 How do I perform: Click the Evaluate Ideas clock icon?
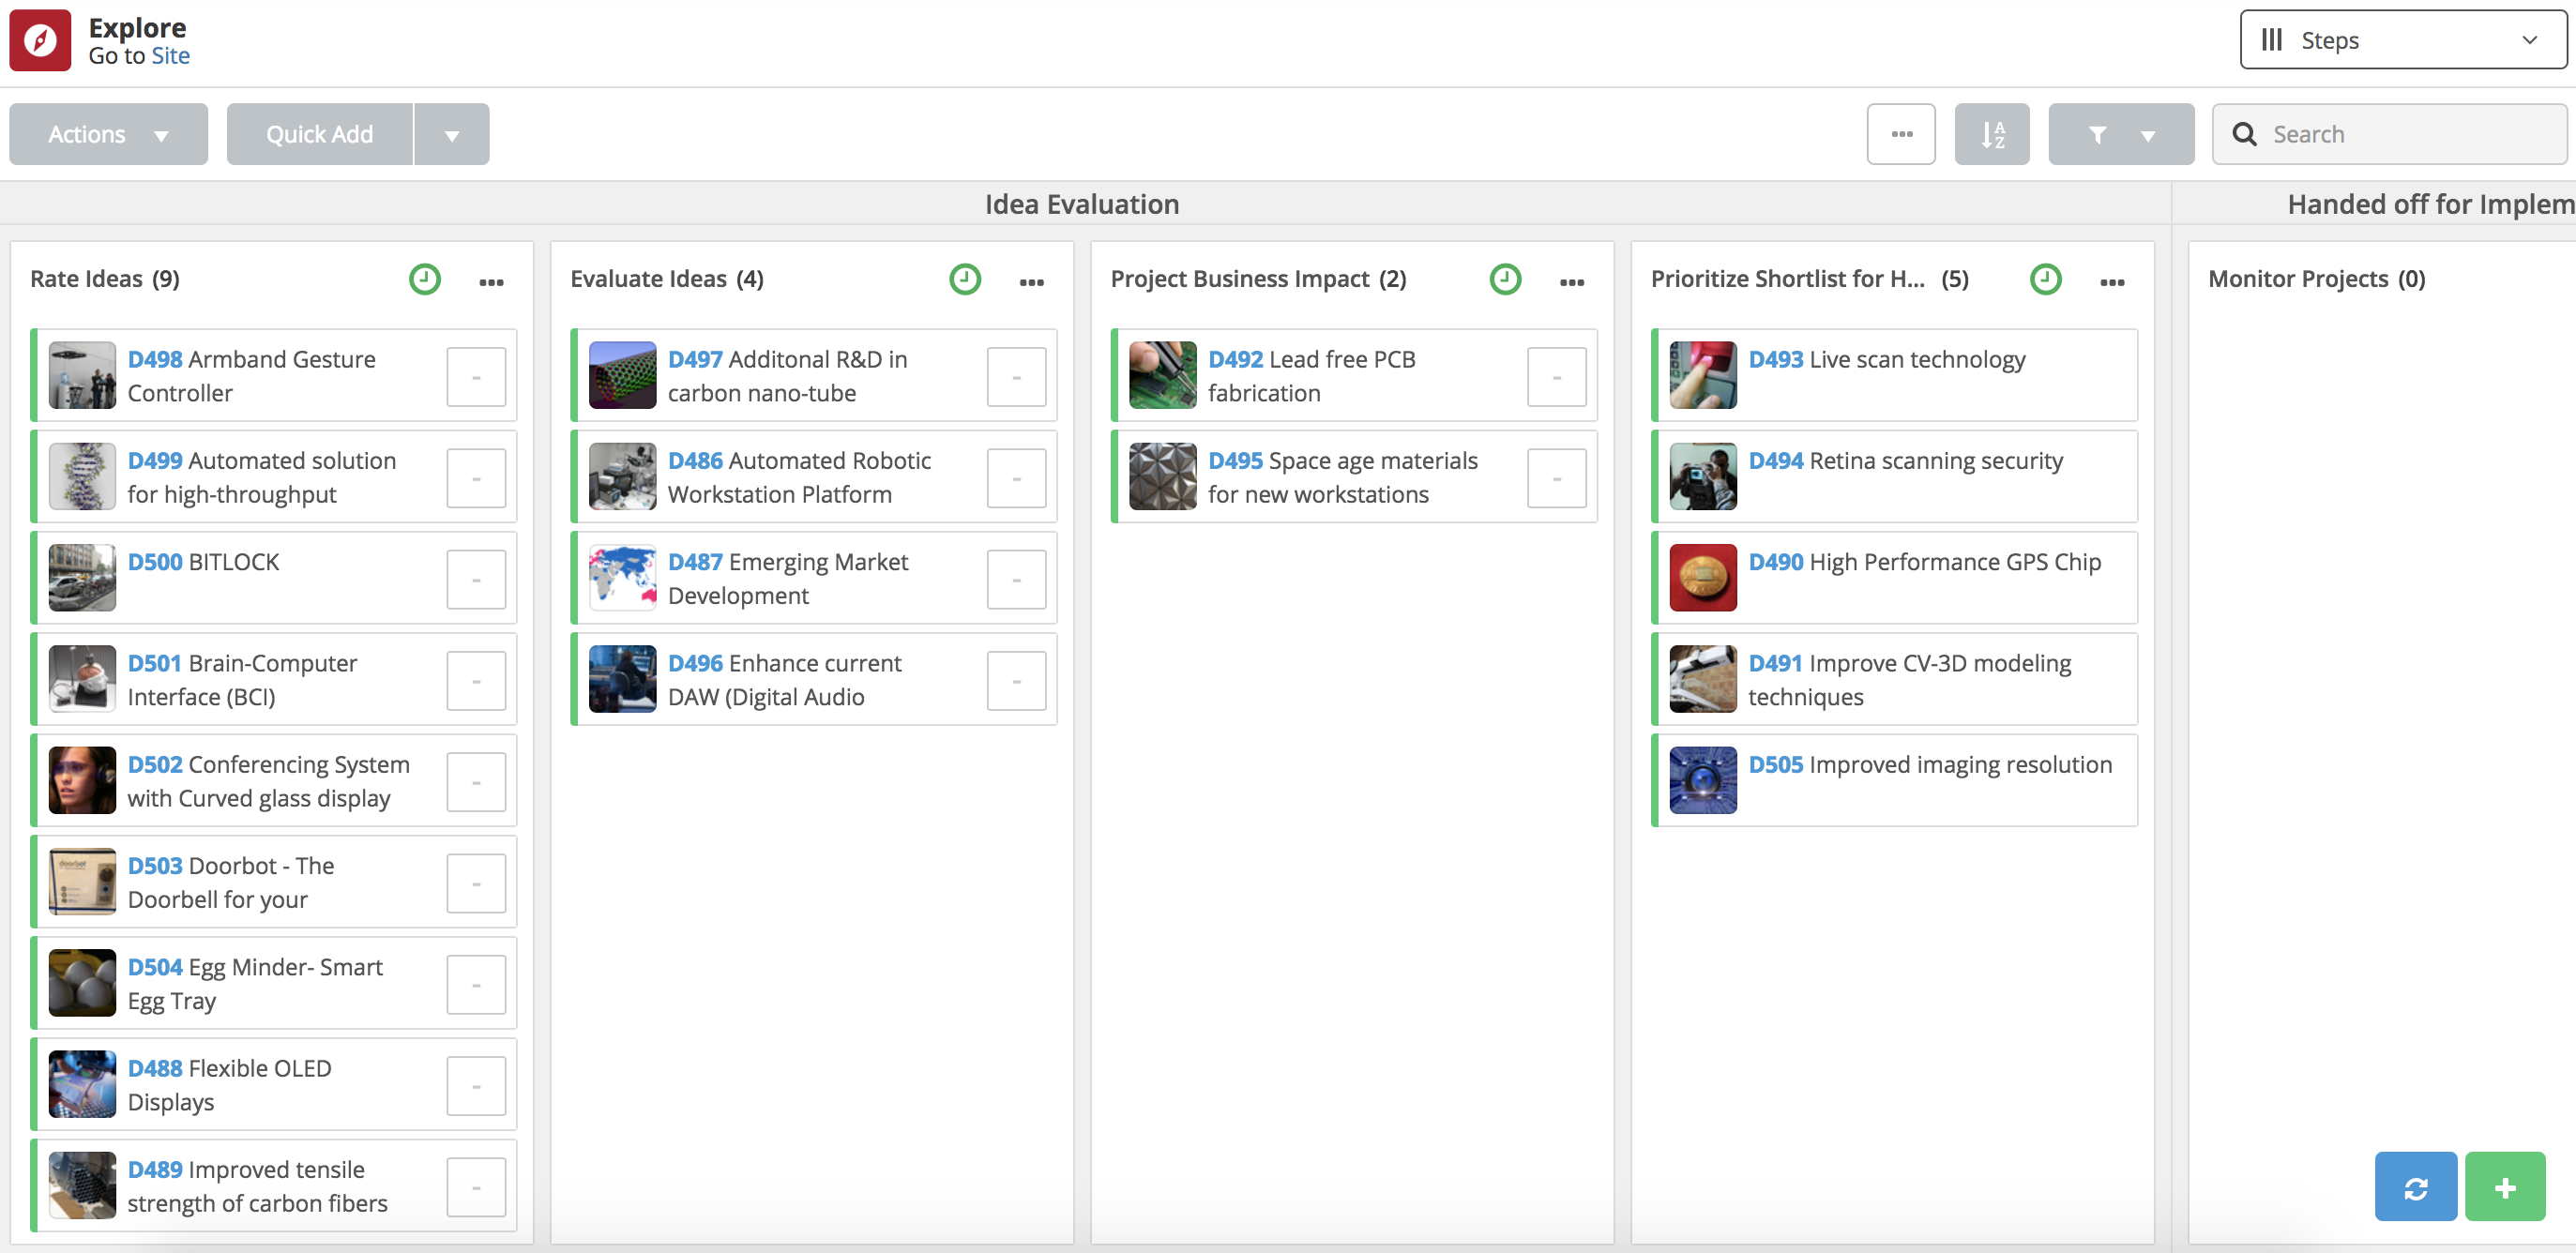[965, 279]
